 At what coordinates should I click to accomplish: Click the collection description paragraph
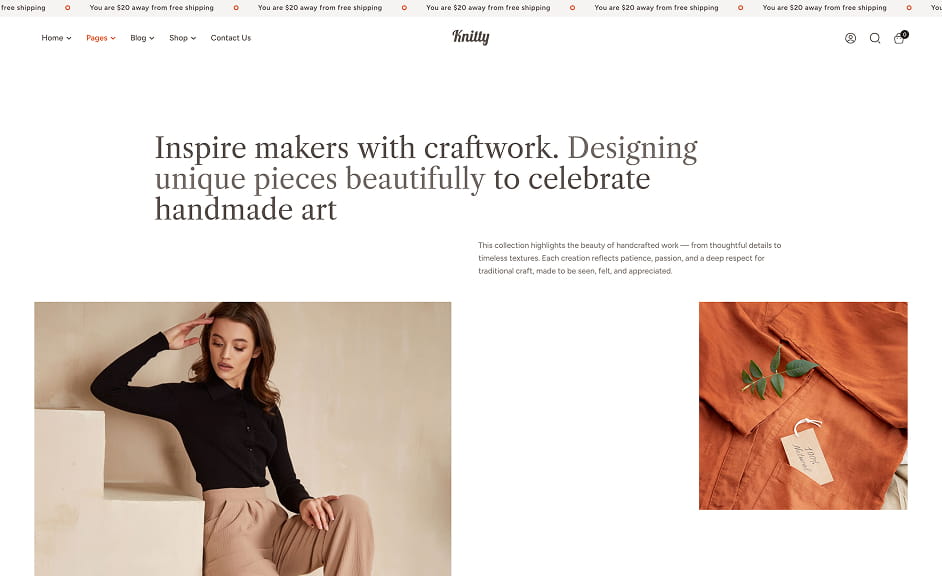point(630,258)
